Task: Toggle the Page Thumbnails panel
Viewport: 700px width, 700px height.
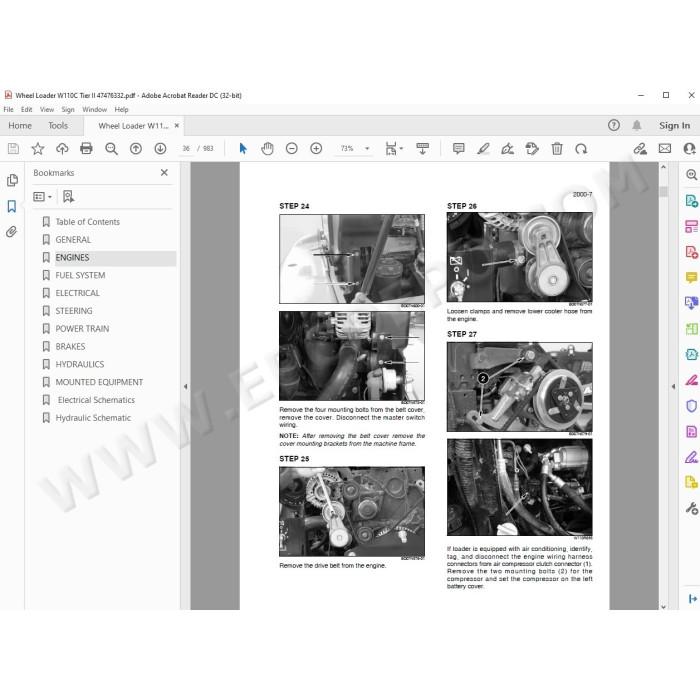Action: pos(12,180)
